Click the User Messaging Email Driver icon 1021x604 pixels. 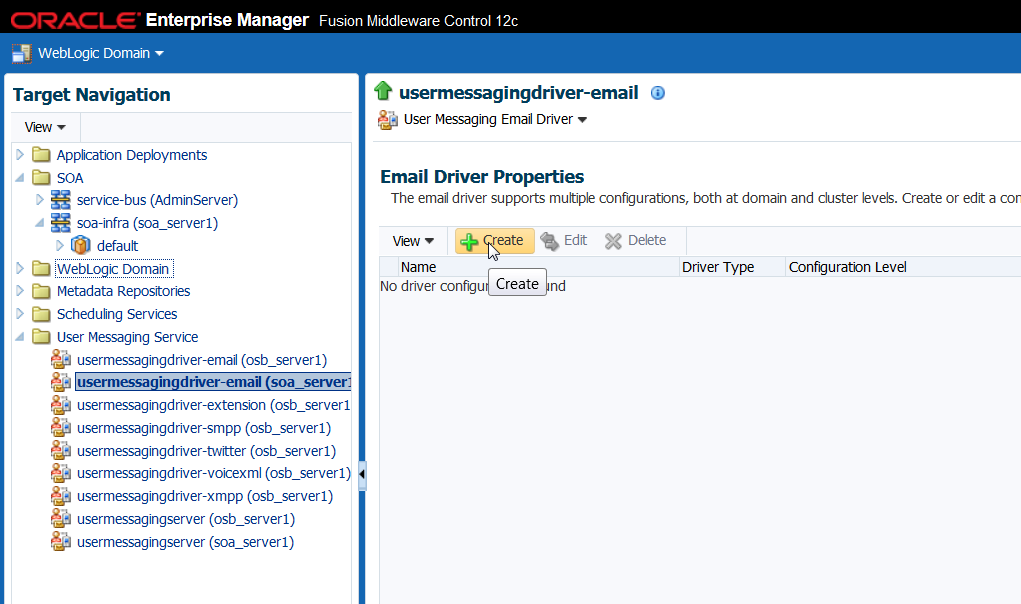pyautogui.click(x=388, y=120)
